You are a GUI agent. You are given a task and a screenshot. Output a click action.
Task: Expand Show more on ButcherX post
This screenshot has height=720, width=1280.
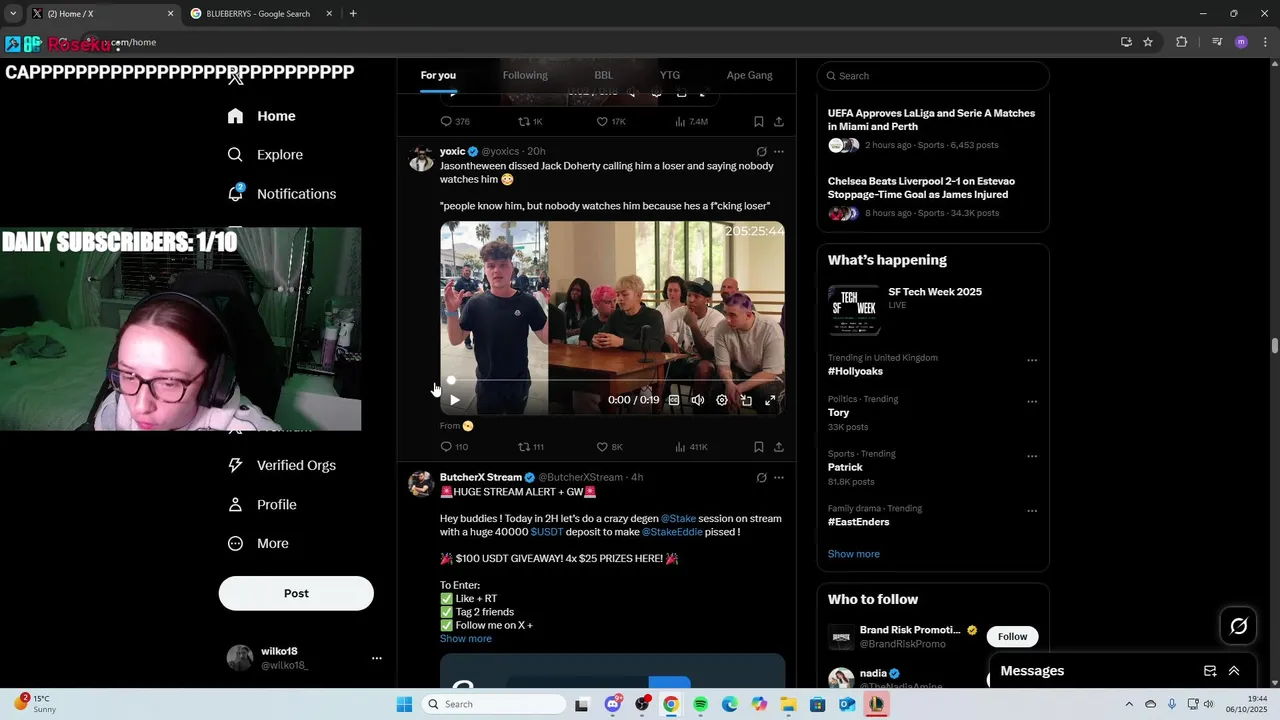click(465, 639)
